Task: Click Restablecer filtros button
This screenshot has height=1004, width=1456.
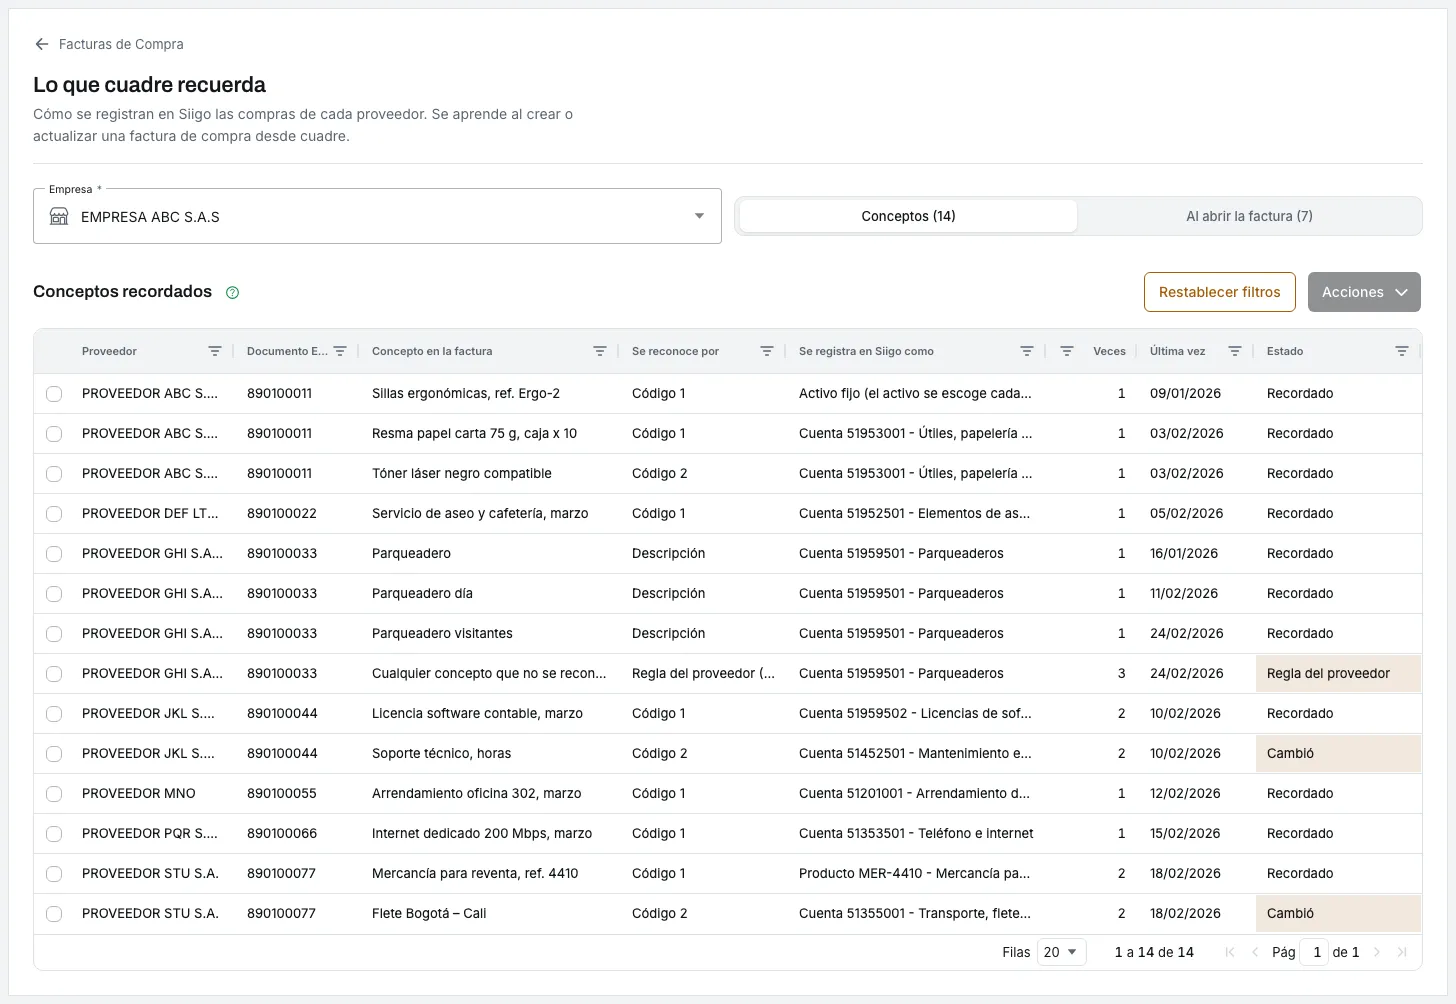Action: point(1219,292)
